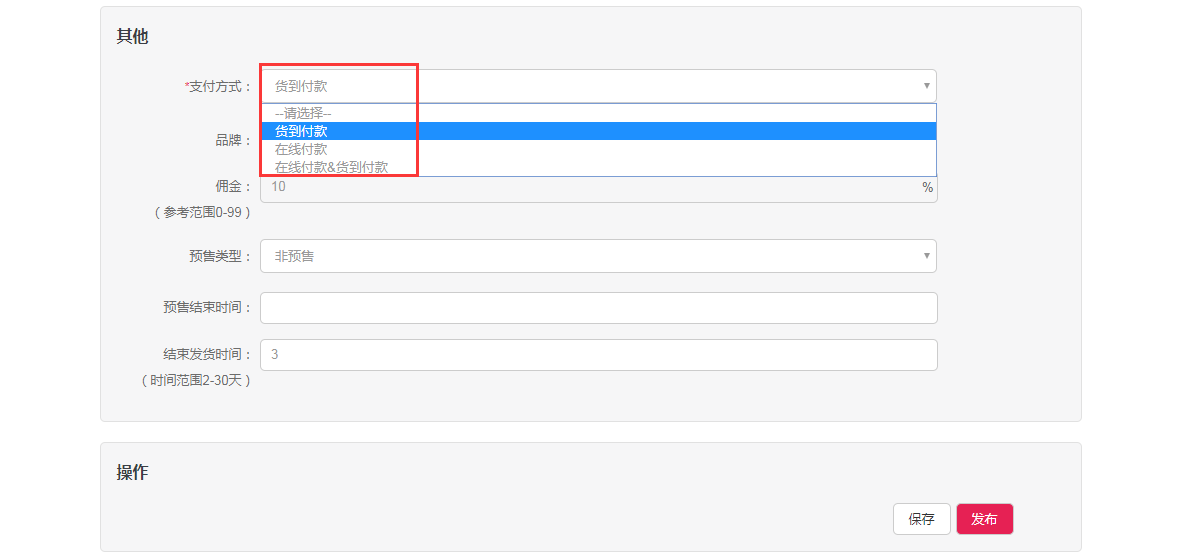Pick 在线付款 from the payment list
This screenshot has height=557, width=1200.
click(x=598, y=149)
